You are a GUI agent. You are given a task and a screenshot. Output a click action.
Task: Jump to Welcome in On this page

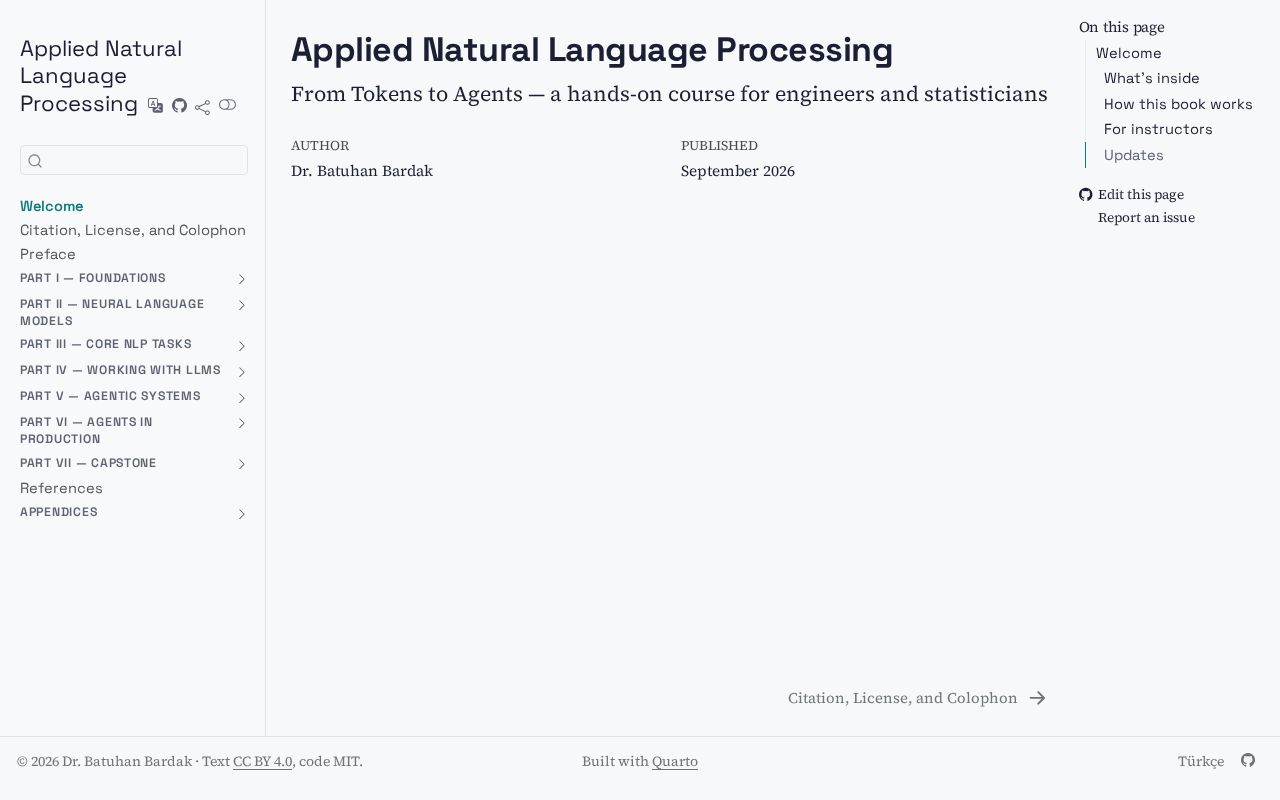pos(1128,53)
